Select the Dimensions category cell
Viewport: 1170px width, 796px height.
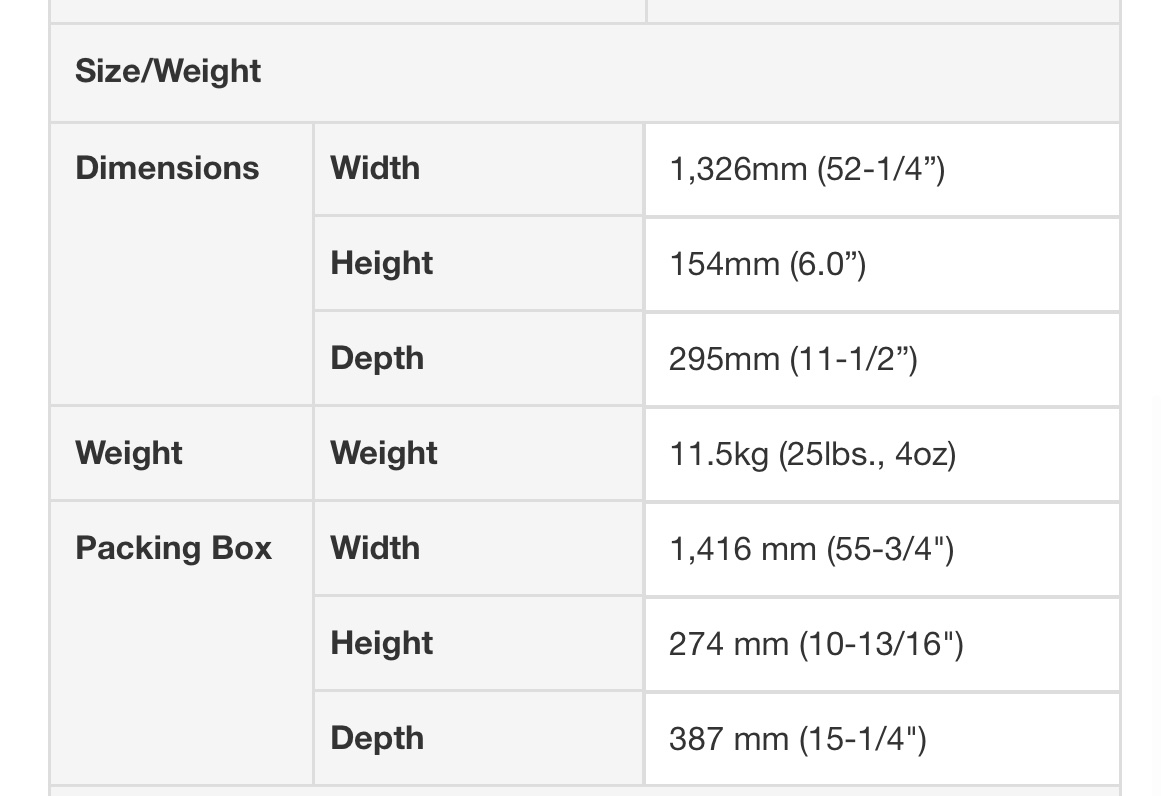[x=167, y=168]
